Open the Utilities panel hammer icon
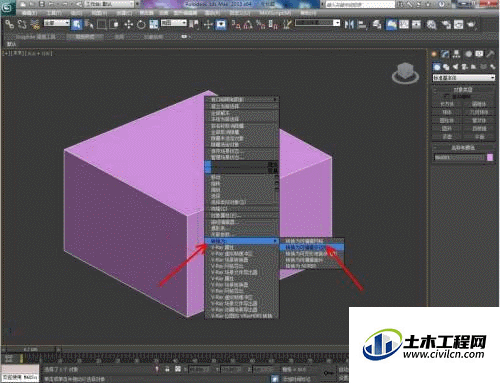500x383 pixels. 490,54
